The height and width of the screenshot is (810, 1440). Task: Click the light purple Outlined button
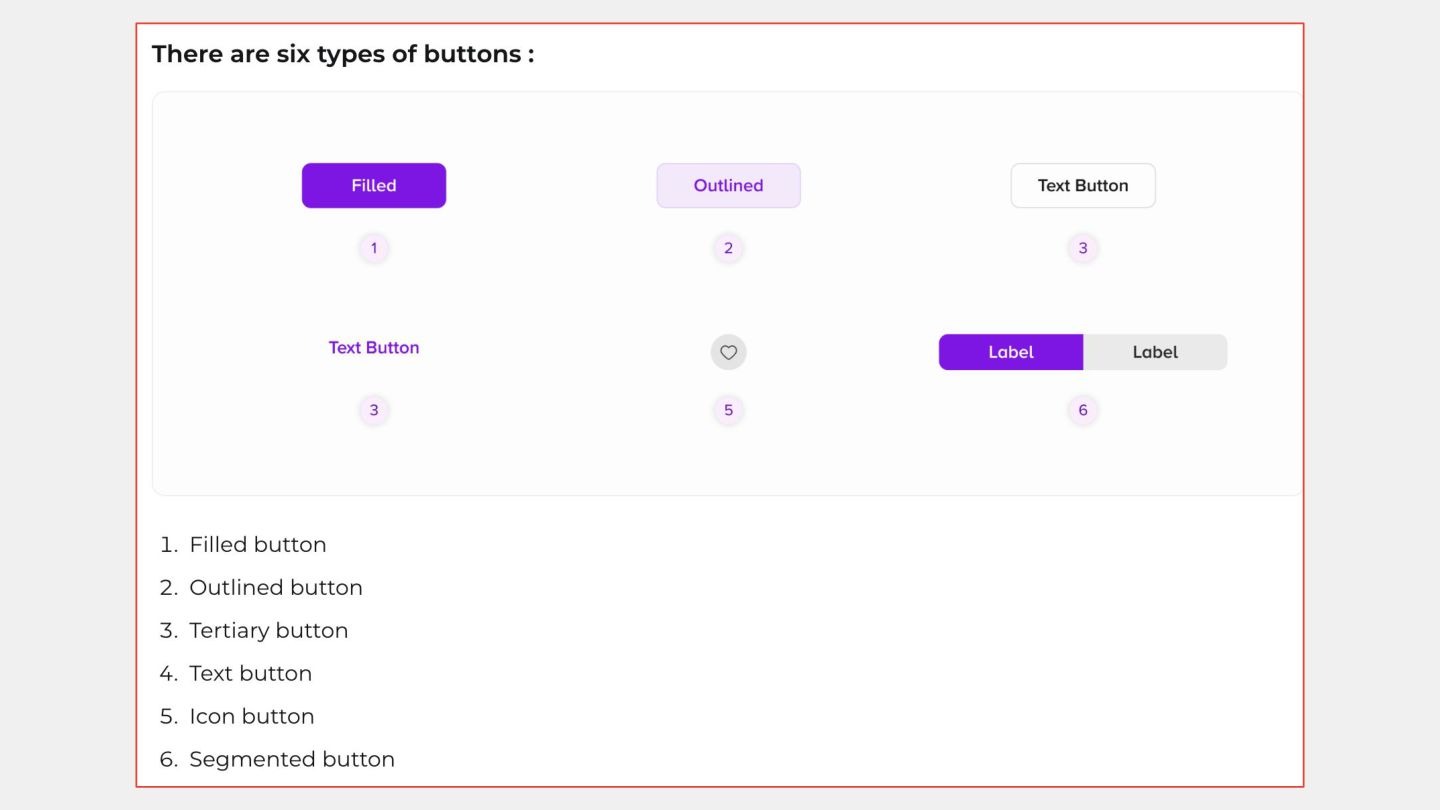(x=728, y=186)
